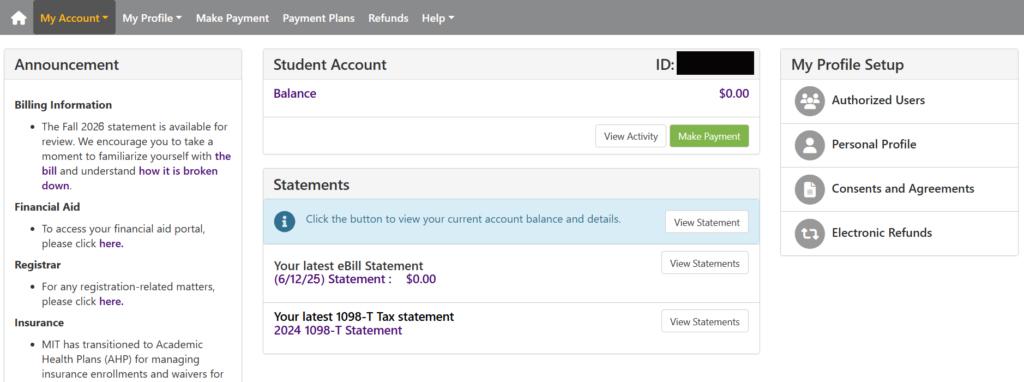The image size is (1024, 382).
Task: View Statements for the latest eBill
Action: click(x=705, y=263)
